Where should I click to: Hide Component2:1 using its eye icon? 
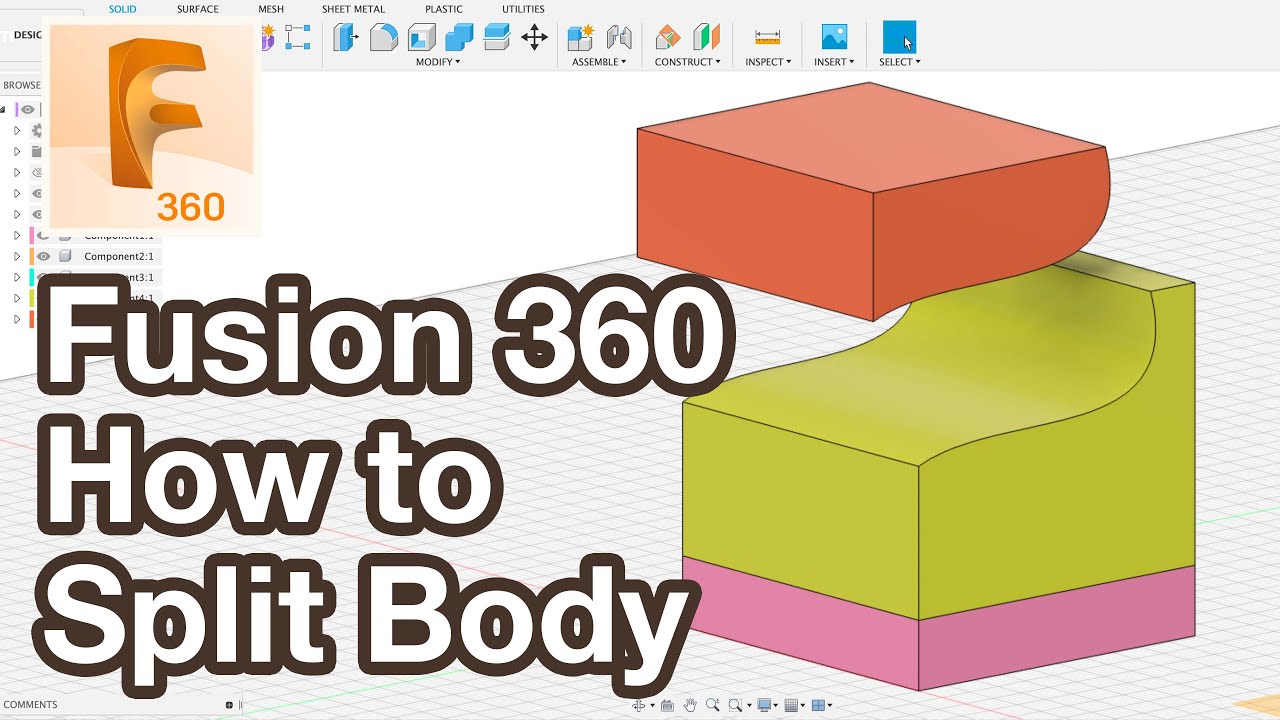click(x=44, y=256)
